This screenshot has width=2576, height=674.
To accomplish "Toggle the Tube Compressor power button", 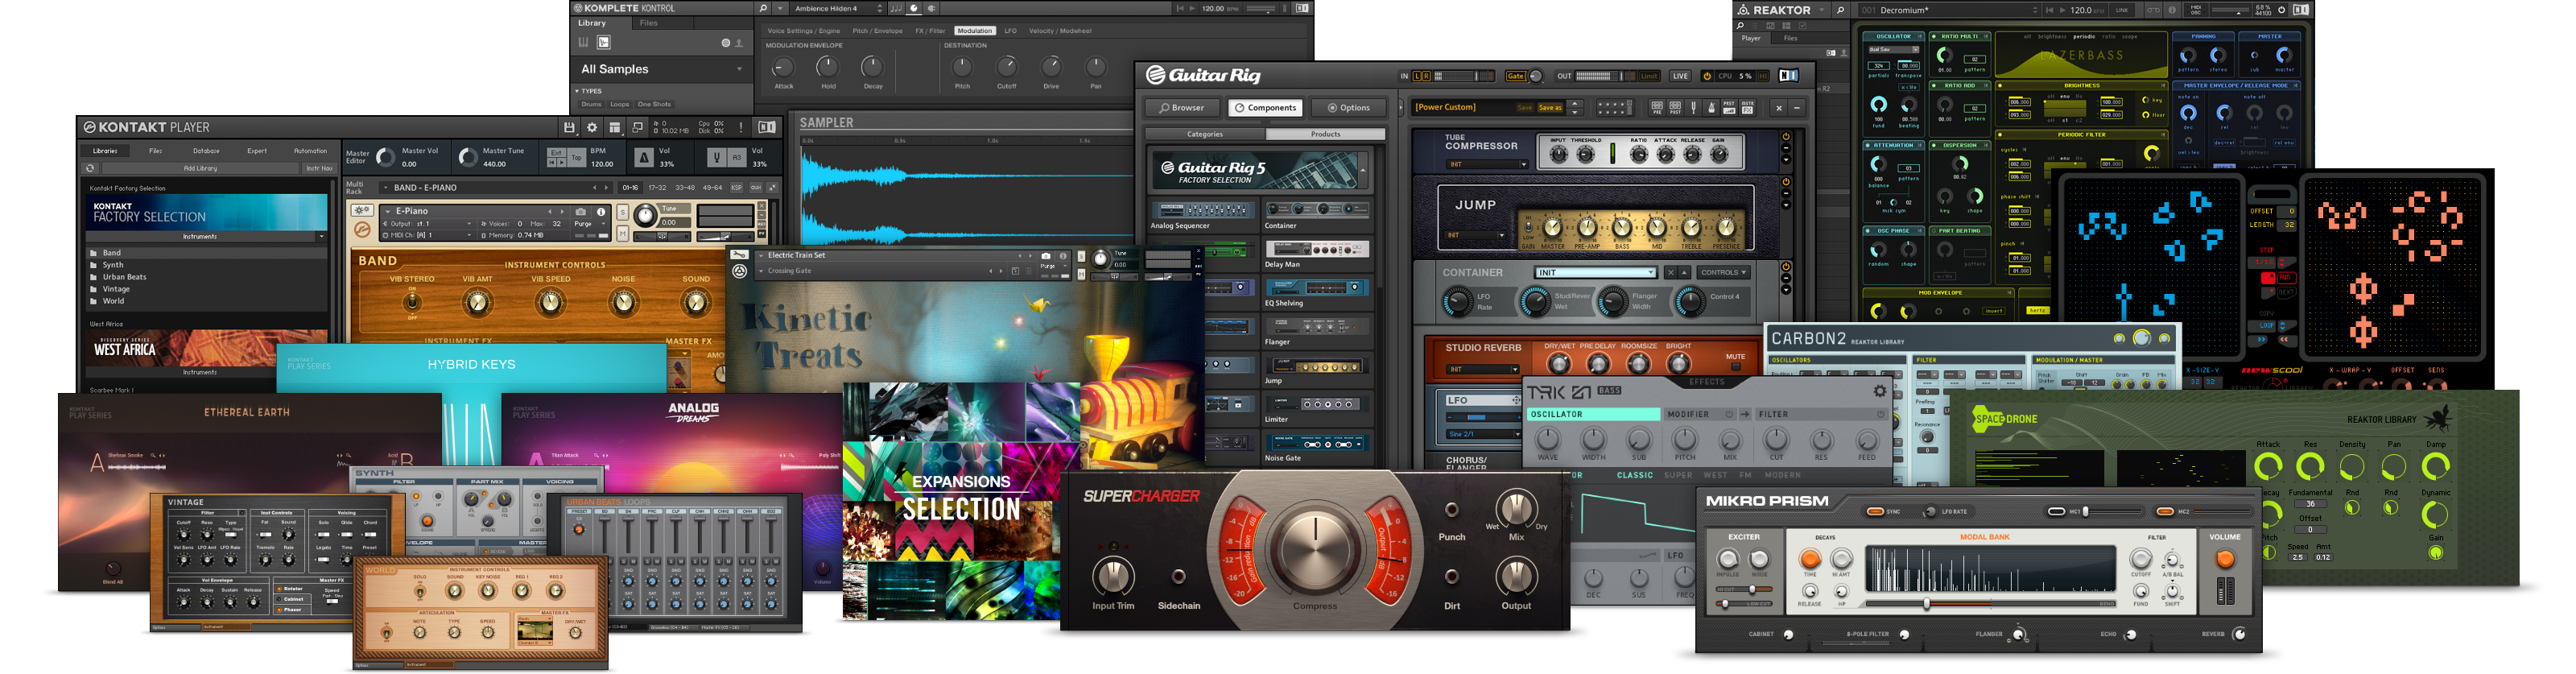I will (1786, 137).
